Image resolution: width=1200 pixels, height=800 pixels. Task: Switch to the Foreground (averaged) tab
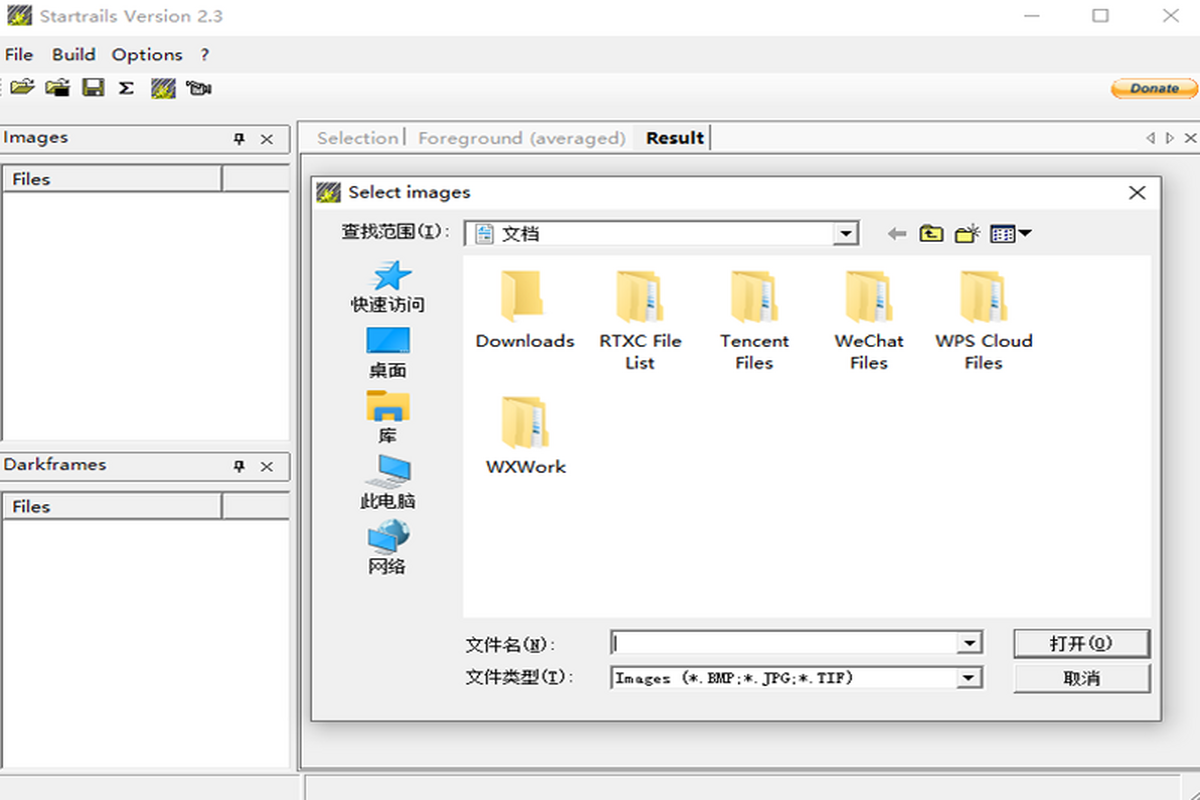point(521,138)
